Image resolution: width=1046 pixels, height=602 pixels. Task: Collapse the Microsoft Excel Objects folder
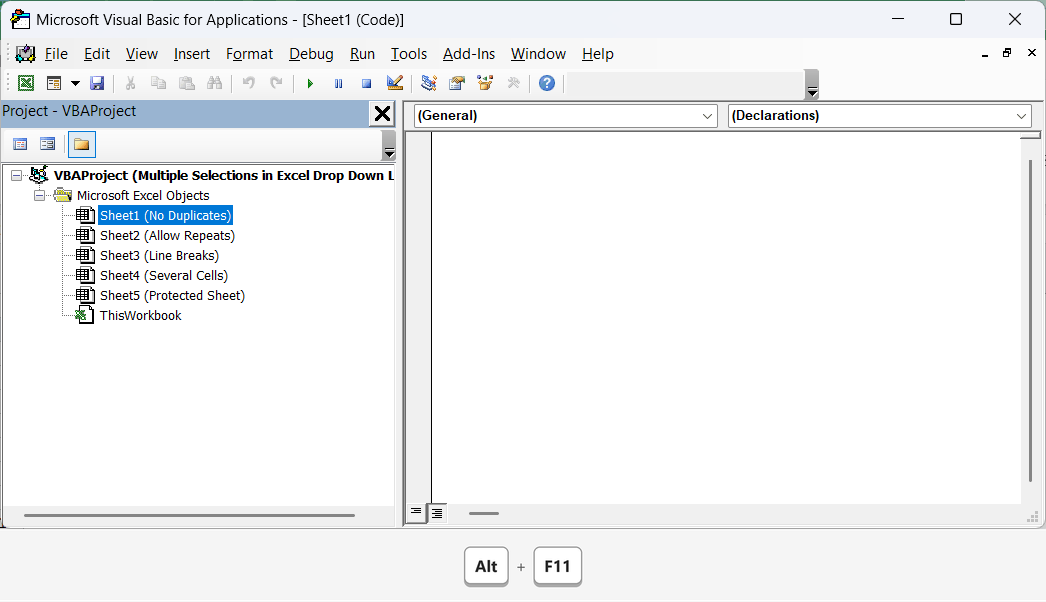[39, 196]
